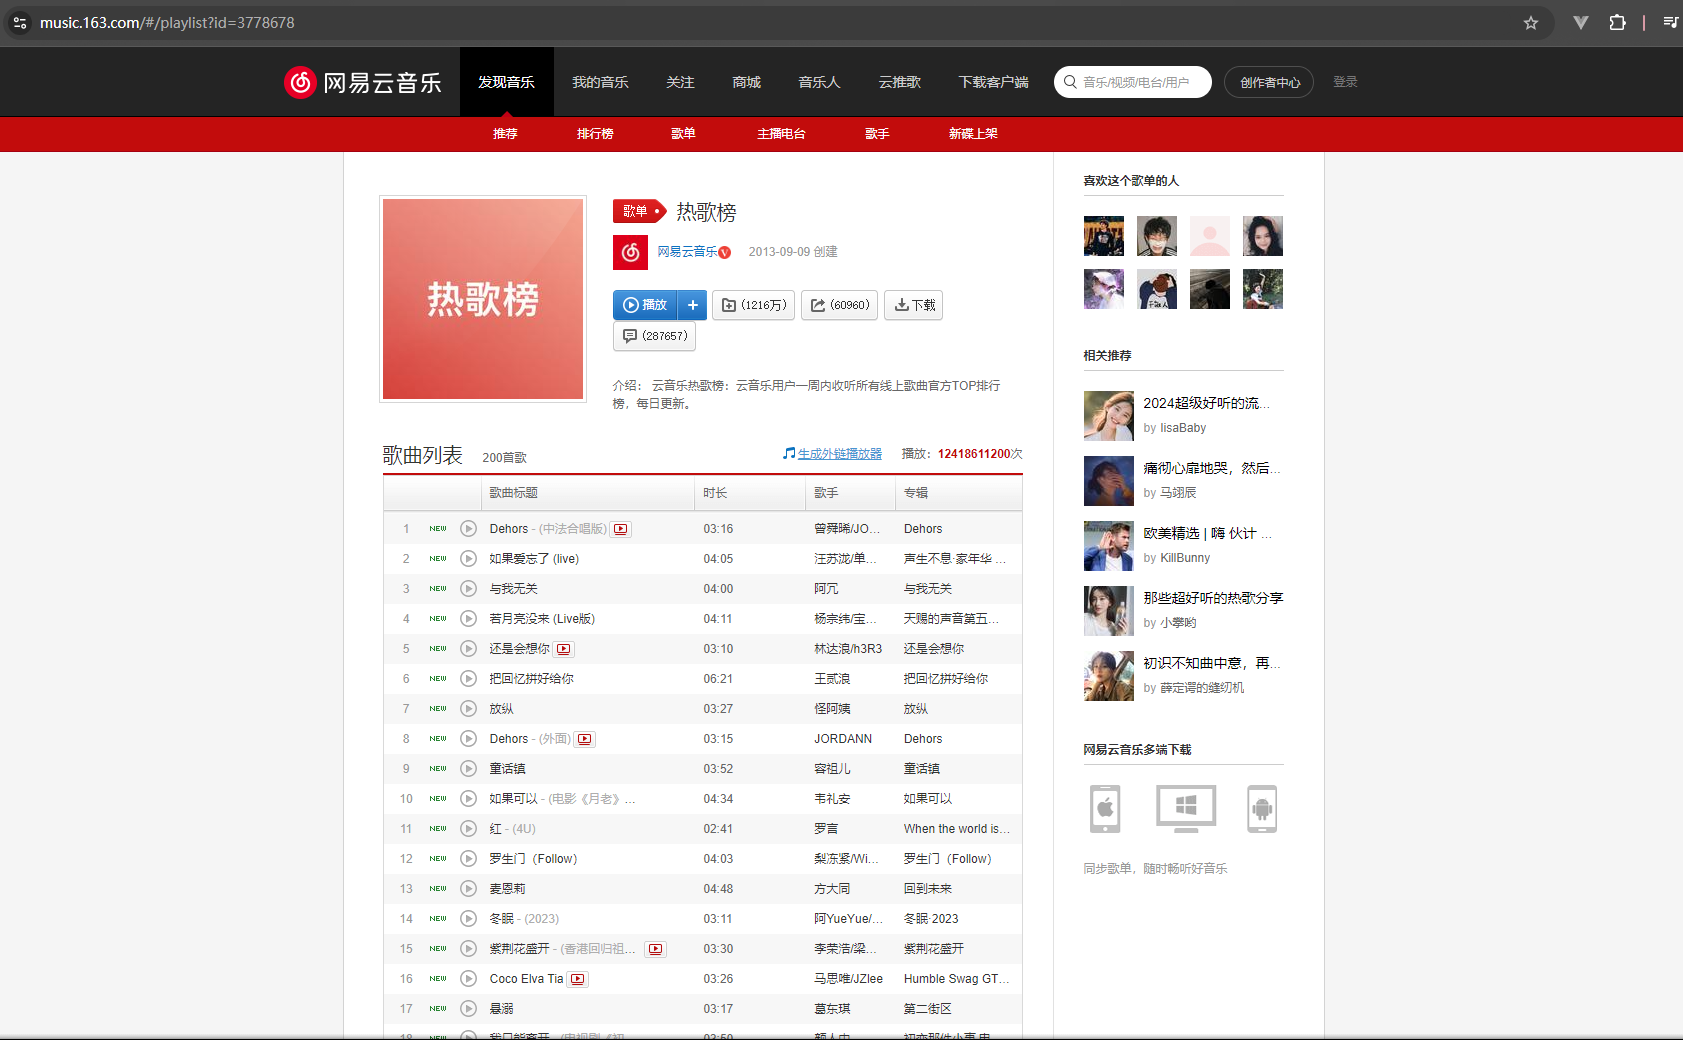Click 创作者中心 button

pos(1269,82)
